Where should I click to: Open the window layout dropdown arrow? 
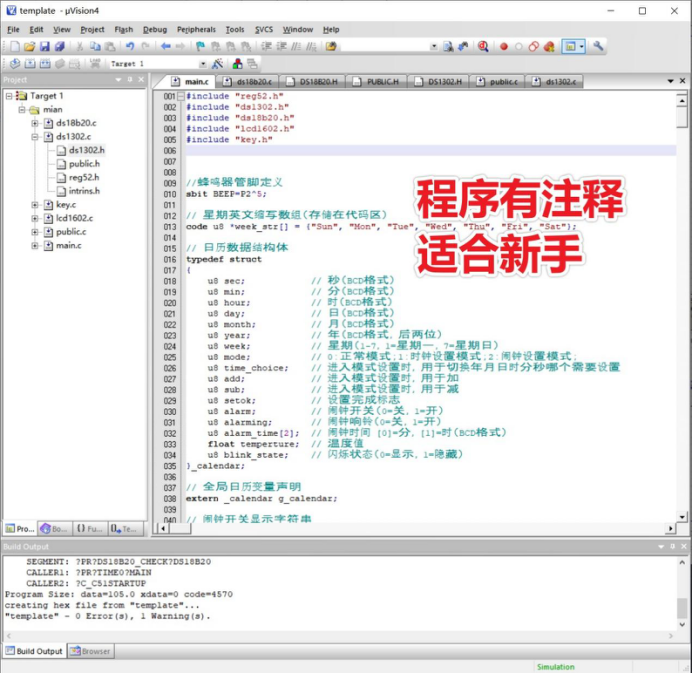(582, 46)
